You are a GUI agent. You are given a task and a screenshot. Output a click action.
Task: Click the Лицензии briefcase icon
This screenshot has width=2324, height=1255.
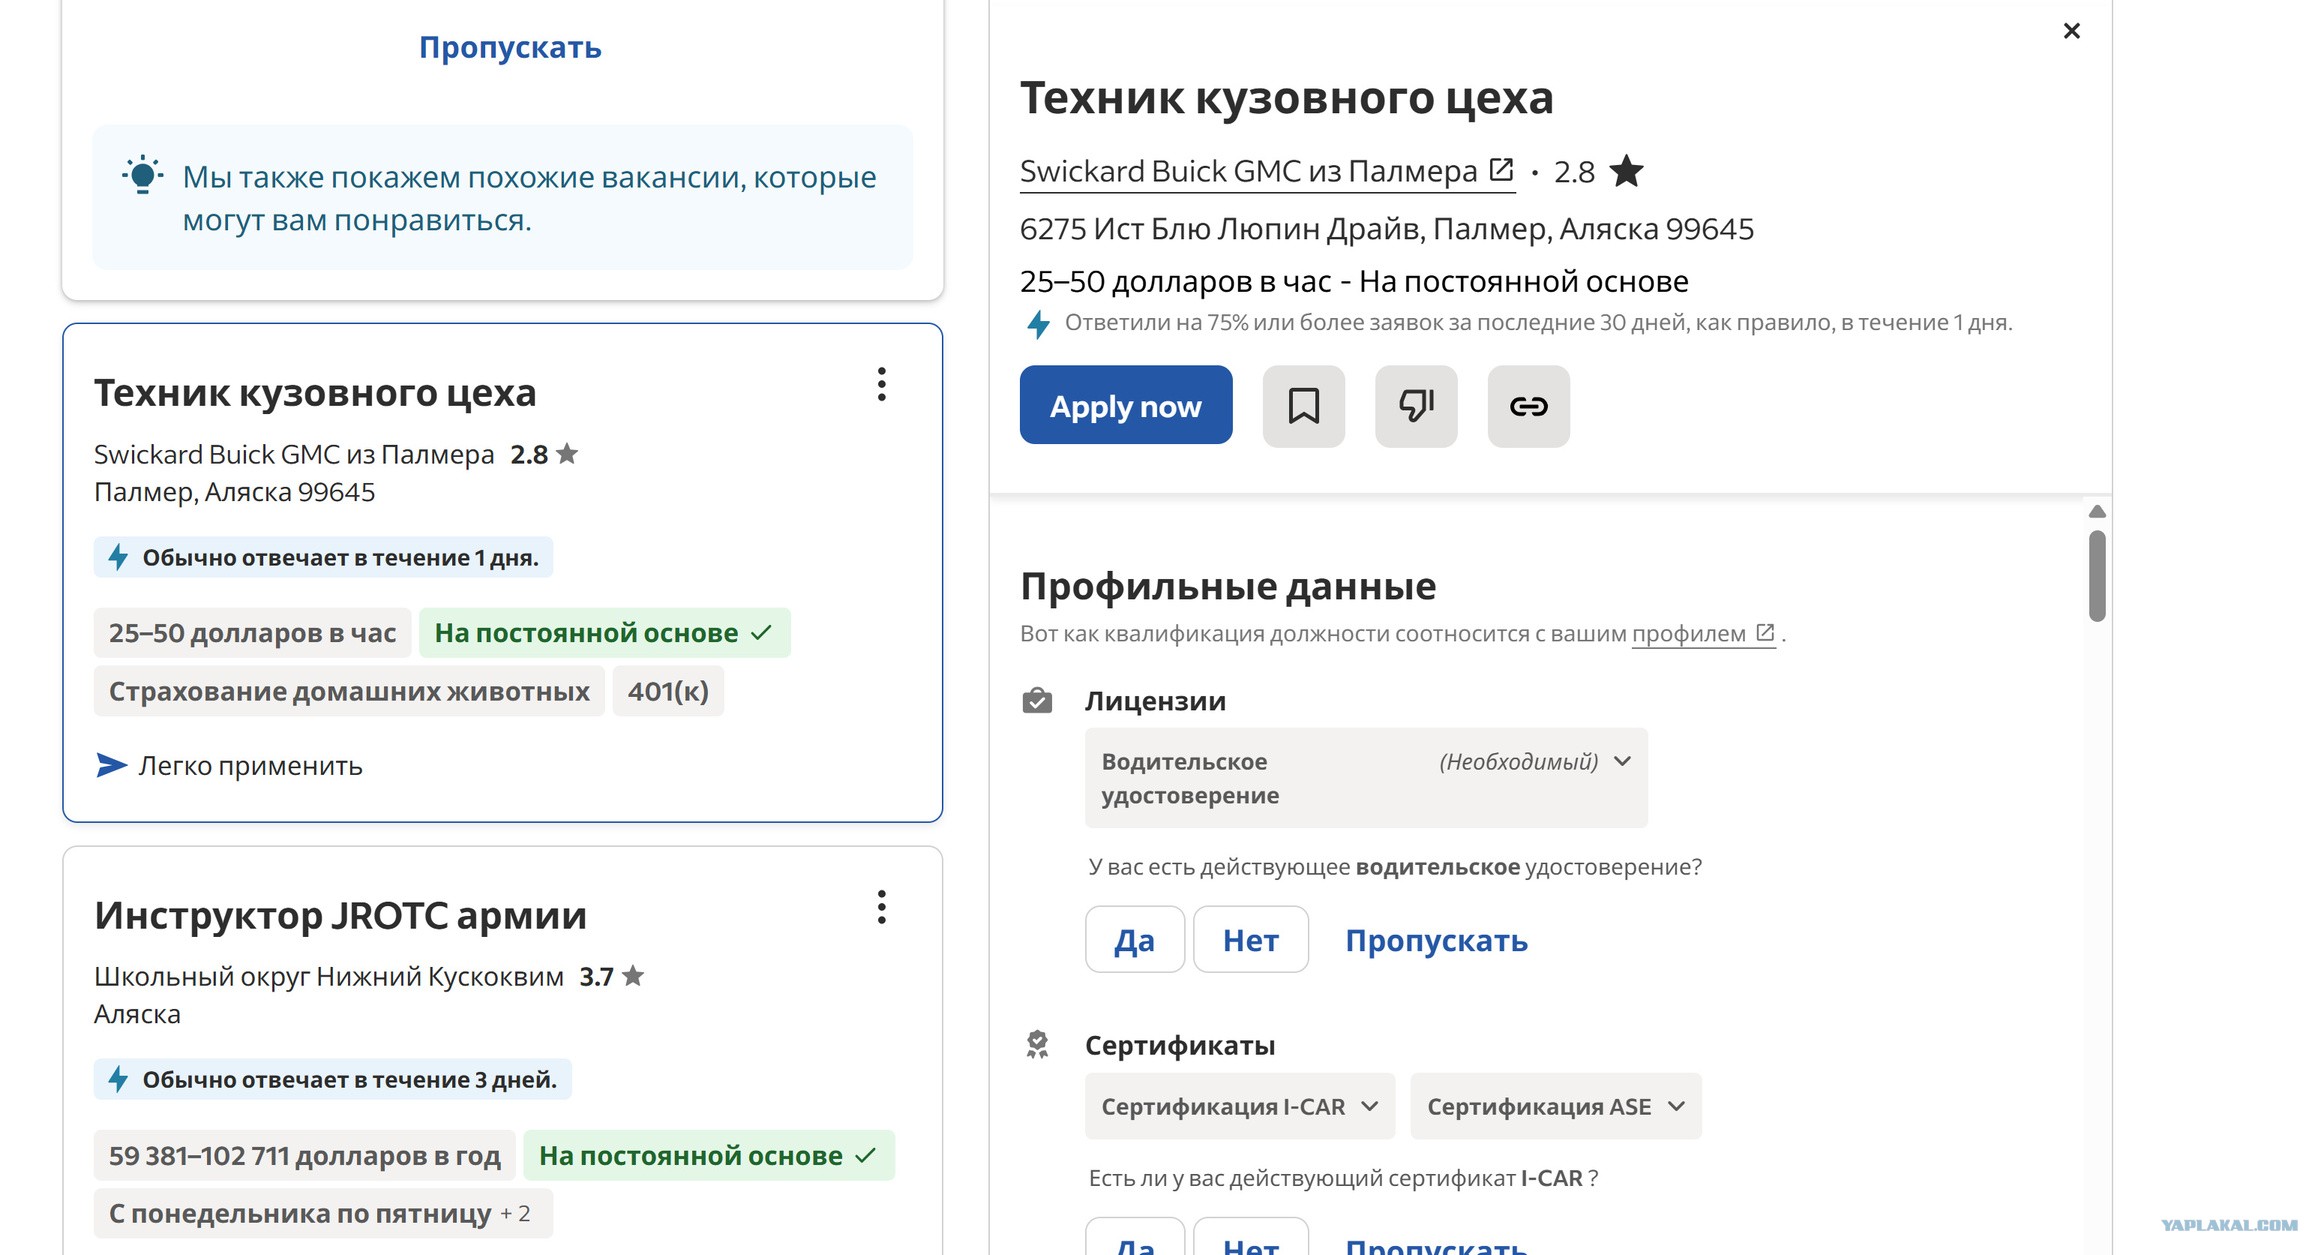coord(1037,701)
